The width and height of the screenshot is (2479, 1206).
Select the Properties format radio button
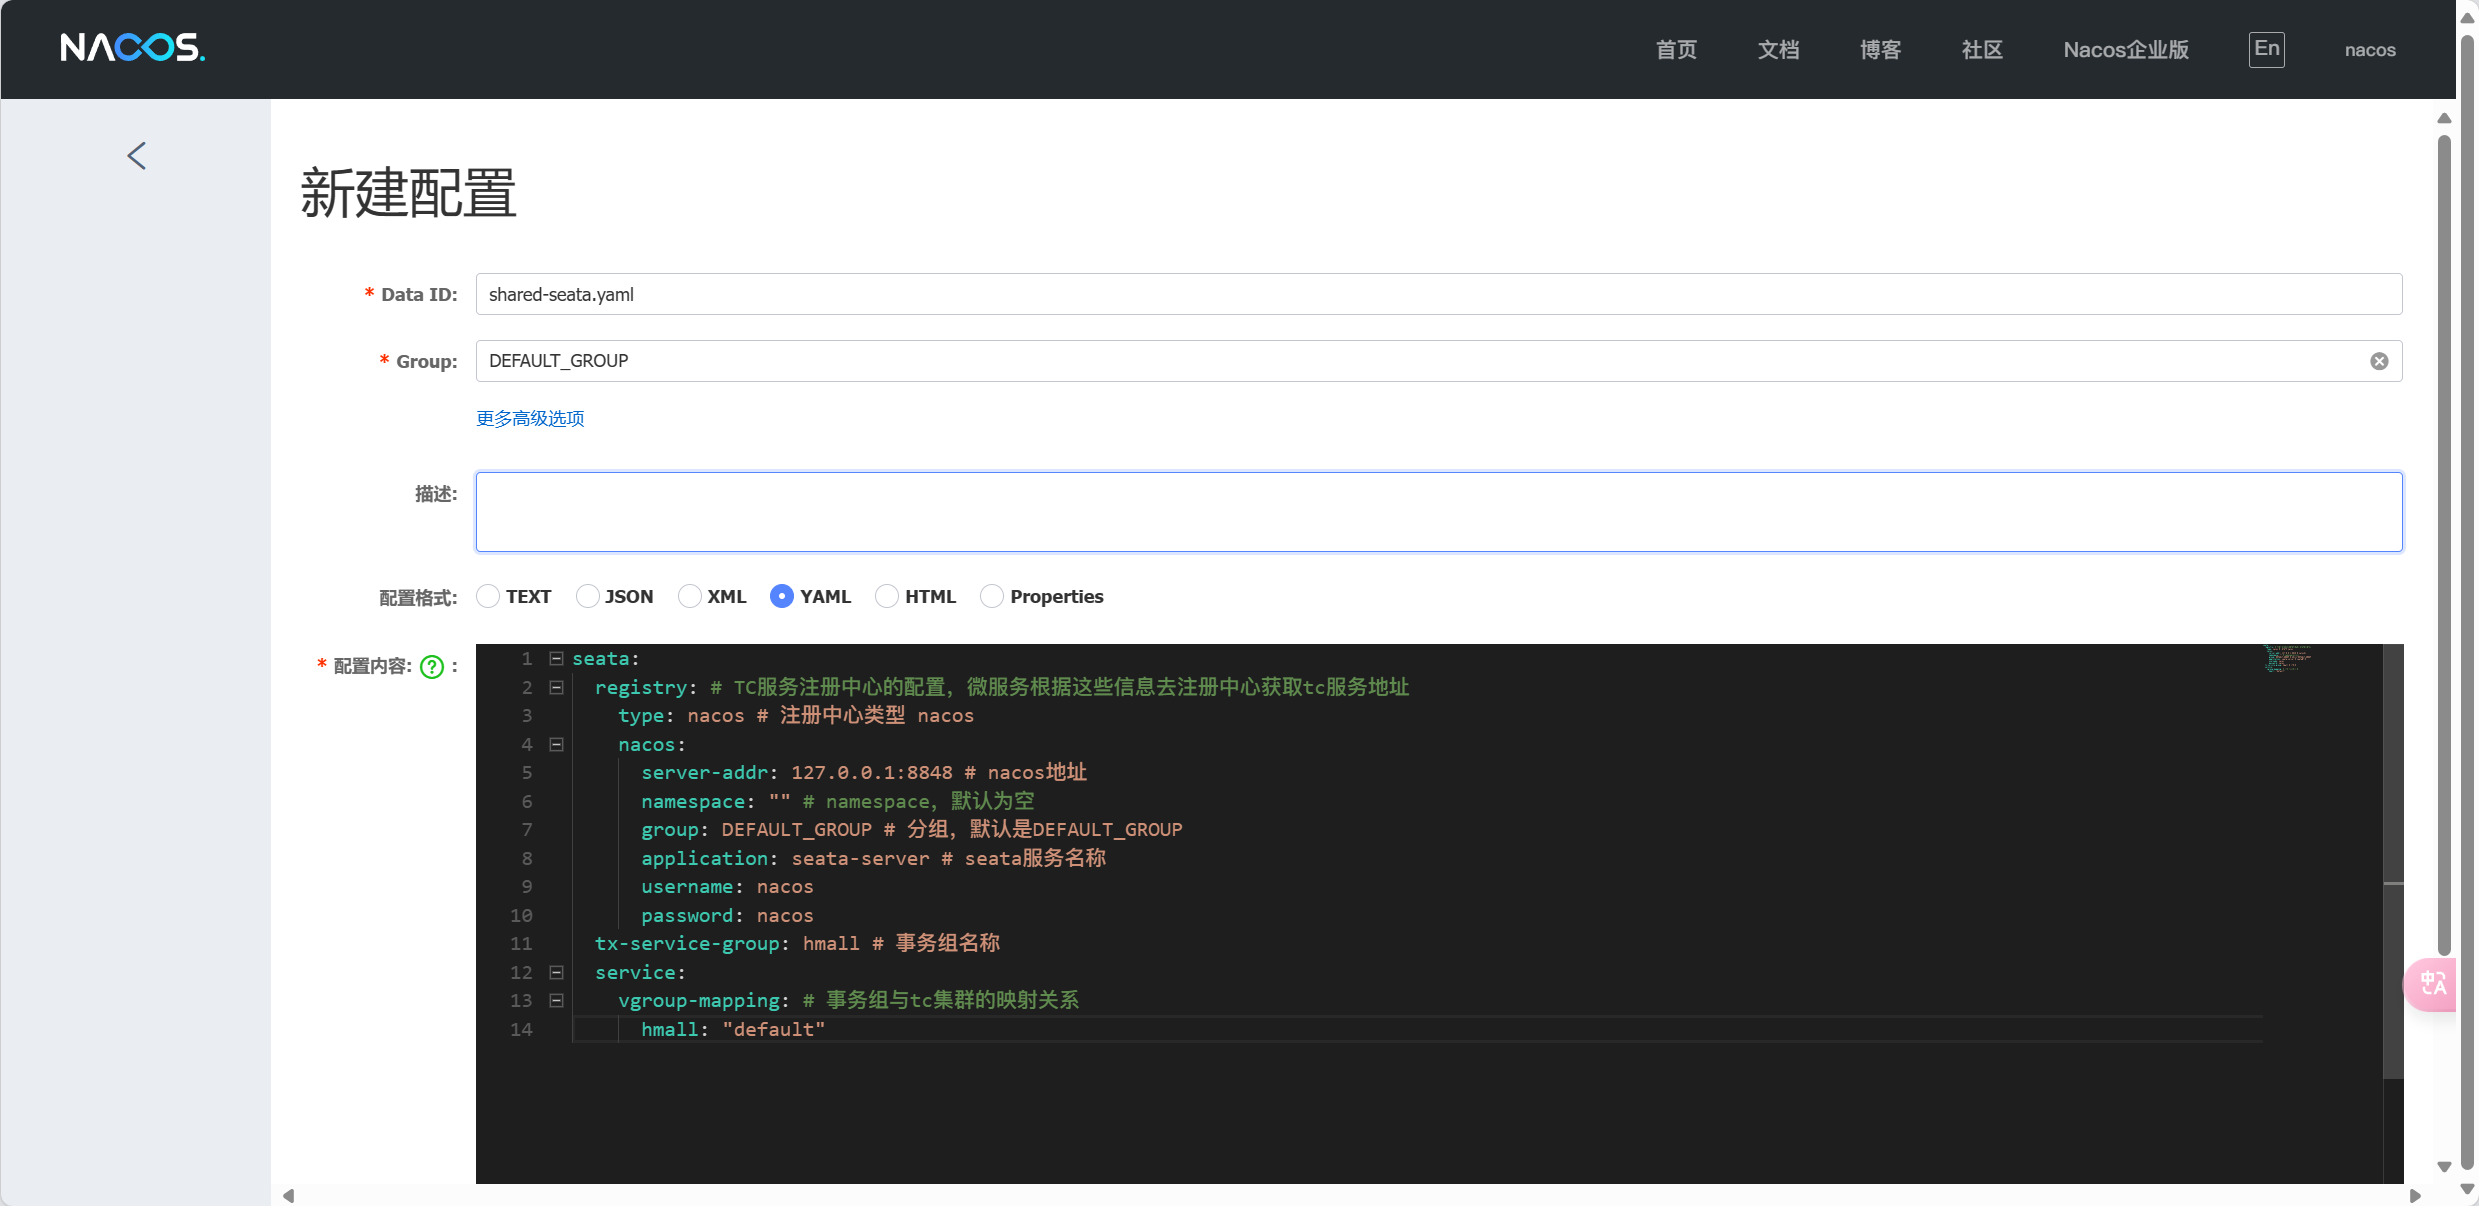pos(992,597)
